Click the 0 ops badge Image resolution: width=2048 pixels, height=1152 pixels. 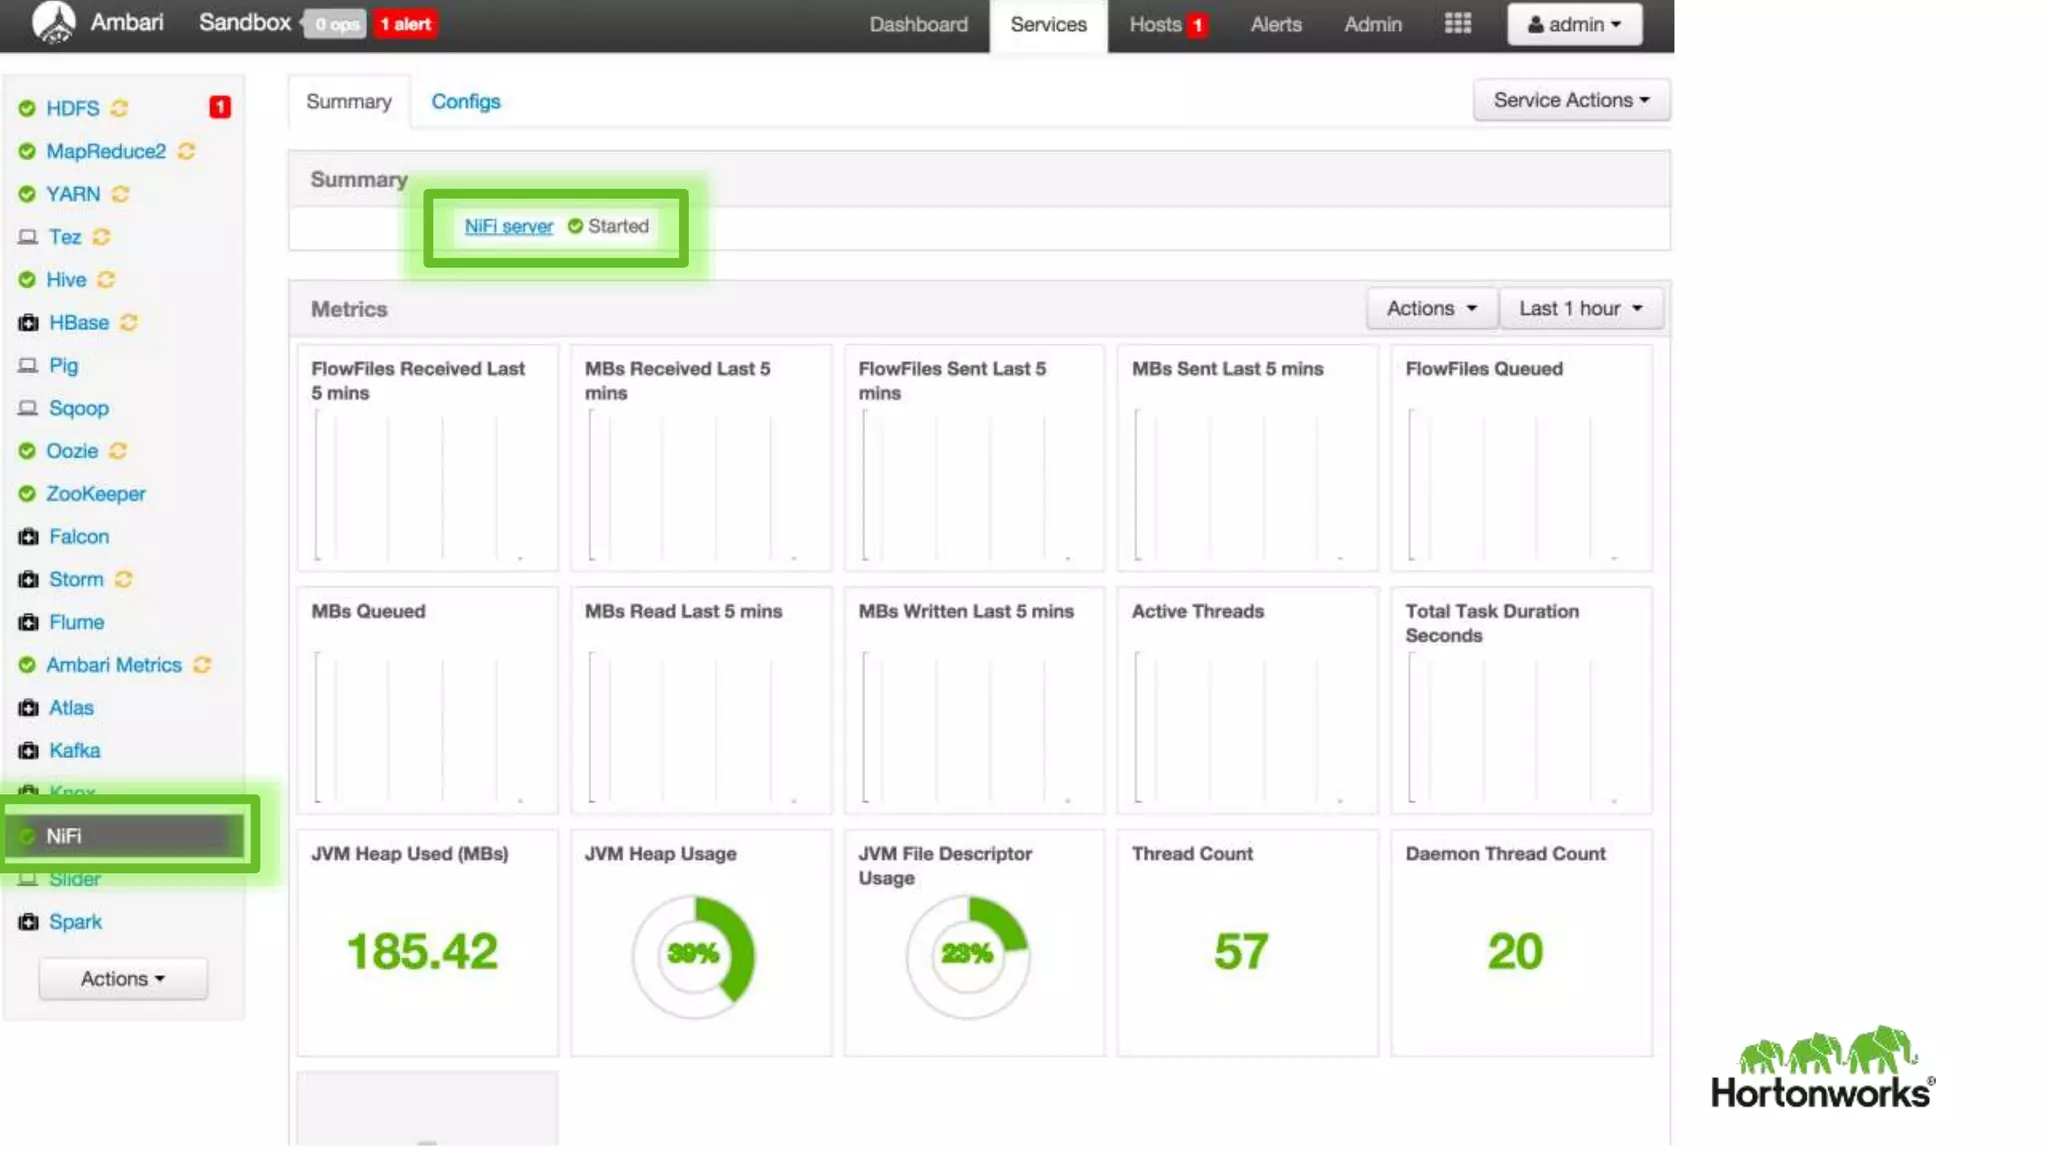pos(336,24)
